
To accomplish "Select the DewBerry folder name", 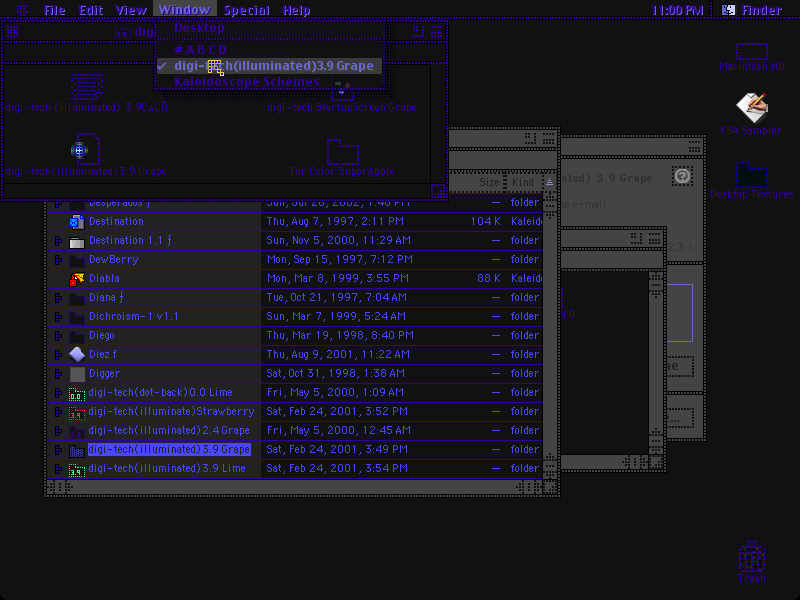I will pos(114,260).
